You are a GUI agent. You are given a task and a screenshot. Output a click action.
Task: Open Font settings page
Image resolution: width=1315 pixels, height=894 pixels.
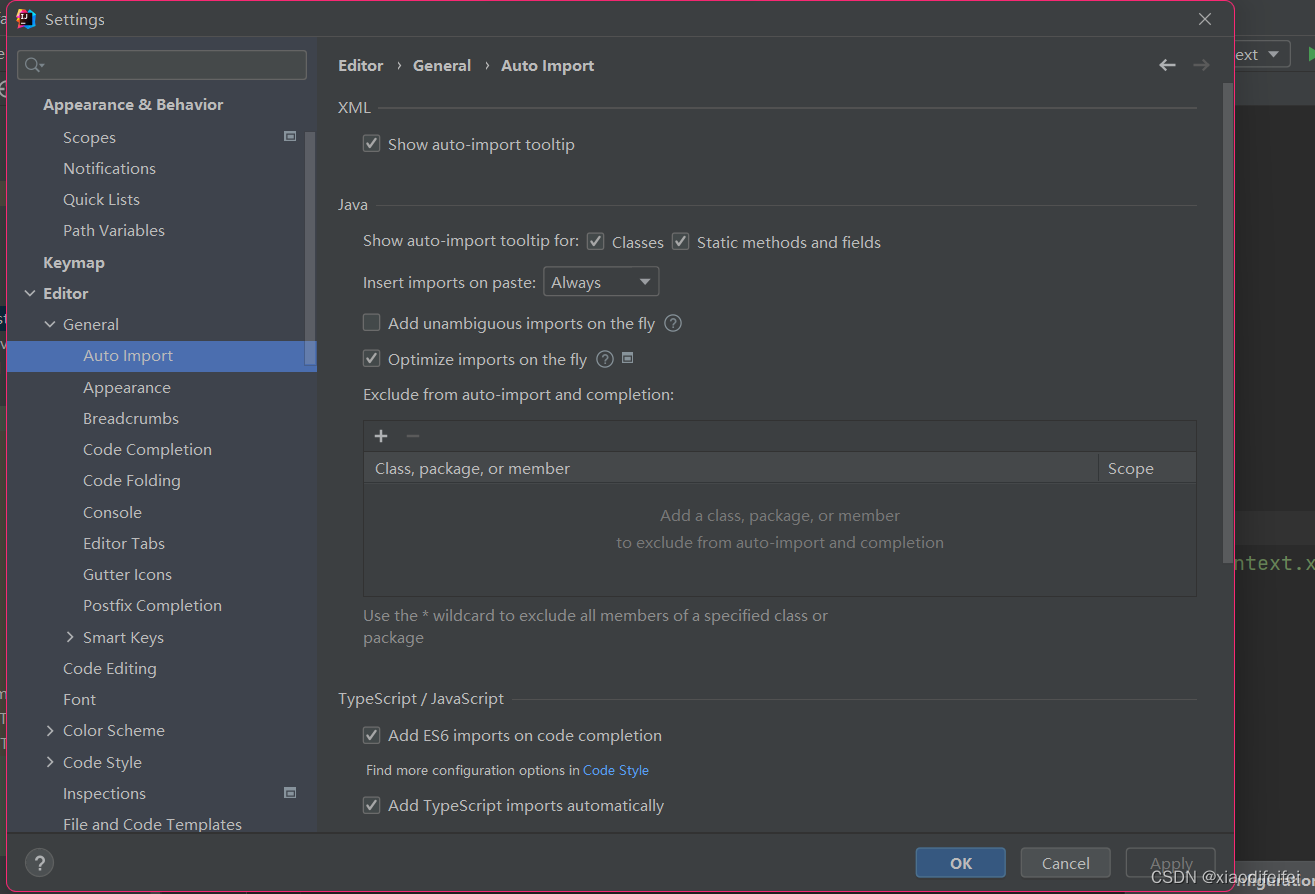point(80,699)
